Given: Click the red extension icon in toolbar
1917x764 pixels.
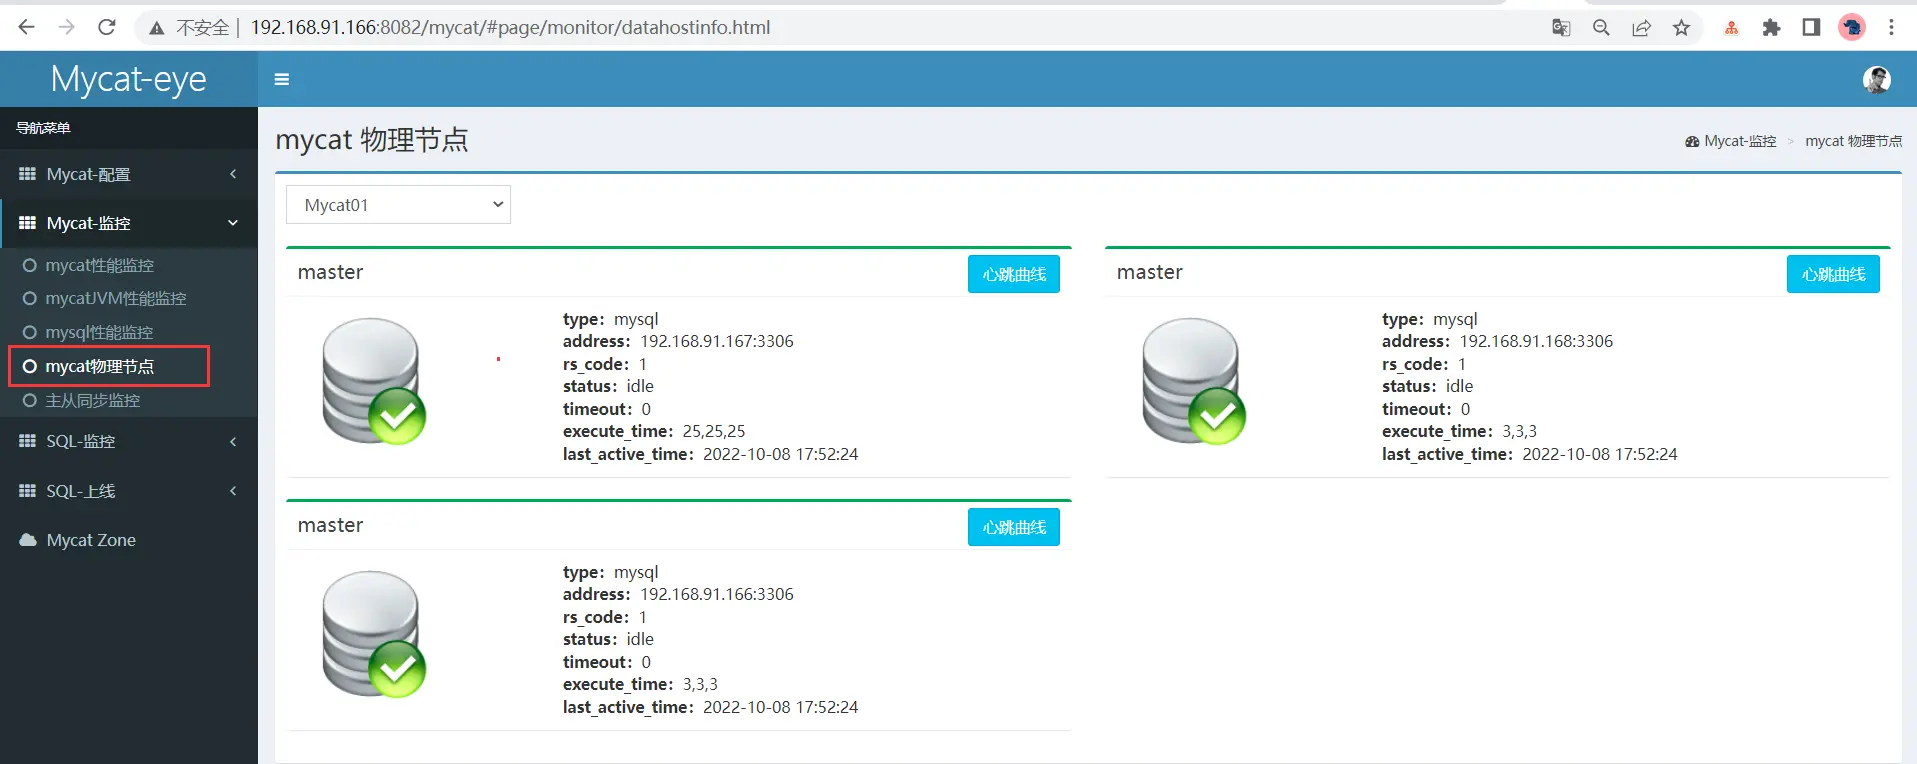Looking at the screenshot, I should 1731,27.
